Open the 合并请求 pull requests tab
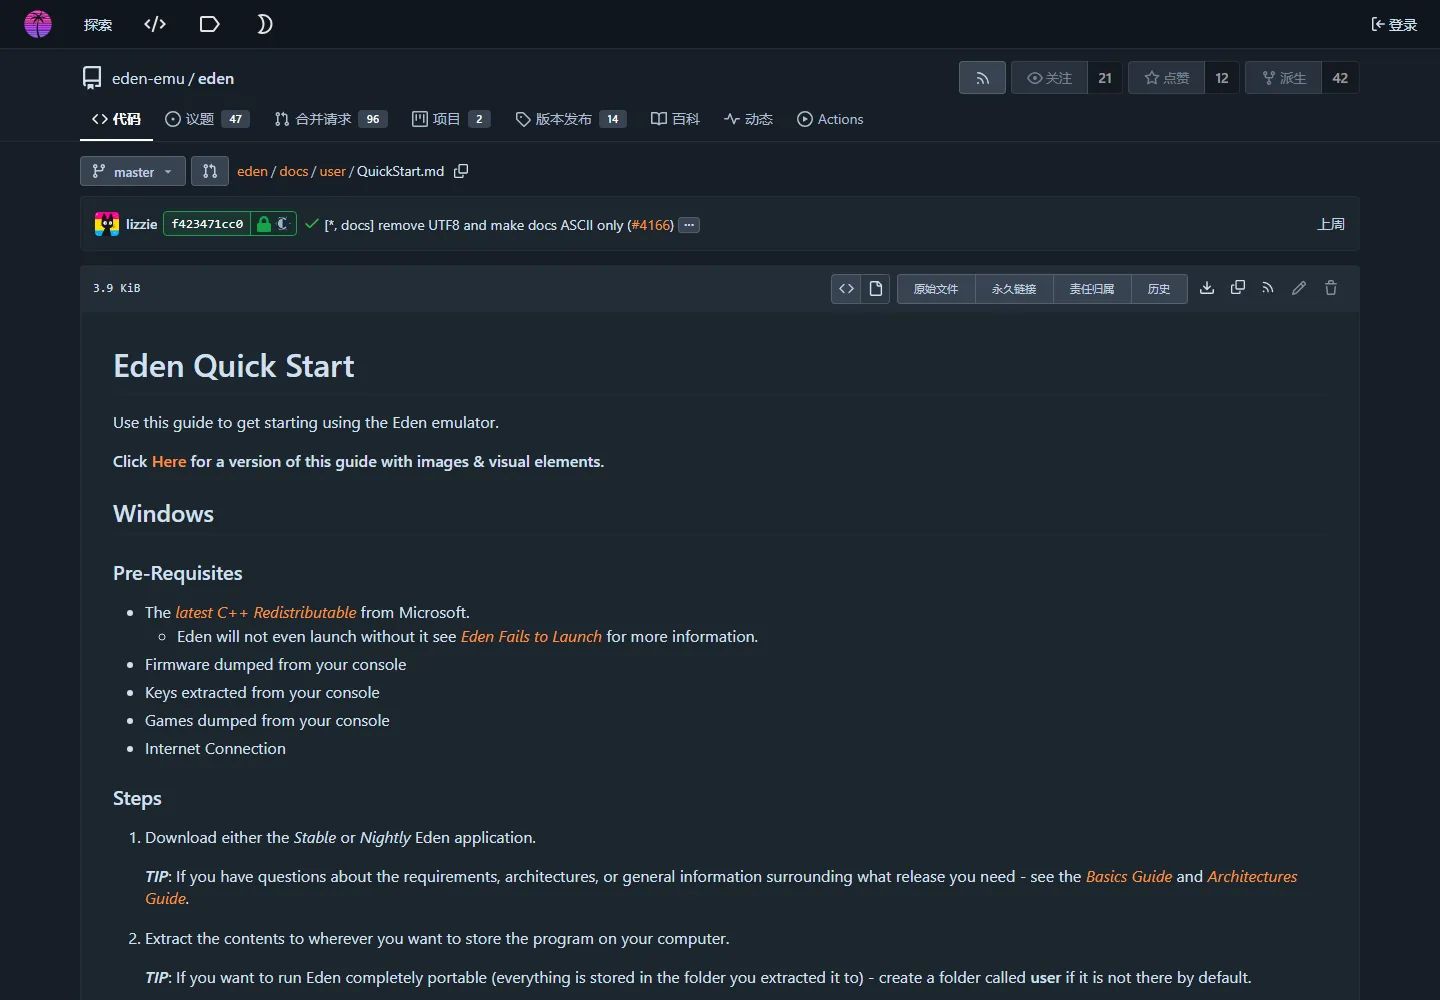The height and width of the screenshot is (1000, 1440). coord(331,119)
